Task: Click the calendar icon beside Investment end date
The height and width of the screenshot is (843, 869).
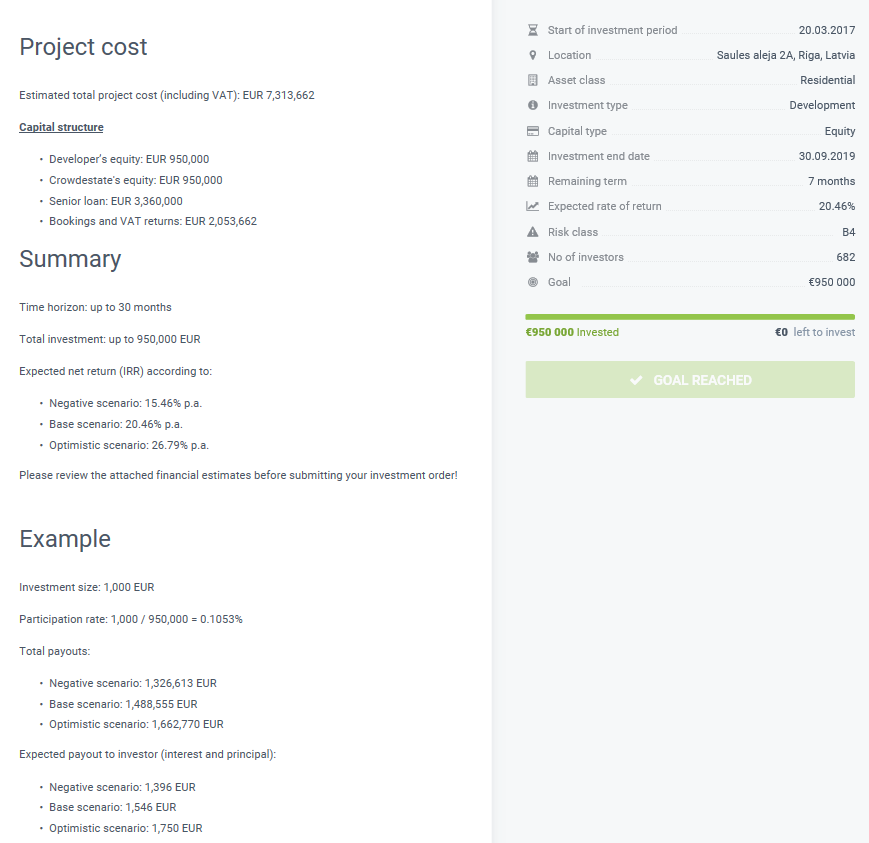Action: click(x=532, y=156)
